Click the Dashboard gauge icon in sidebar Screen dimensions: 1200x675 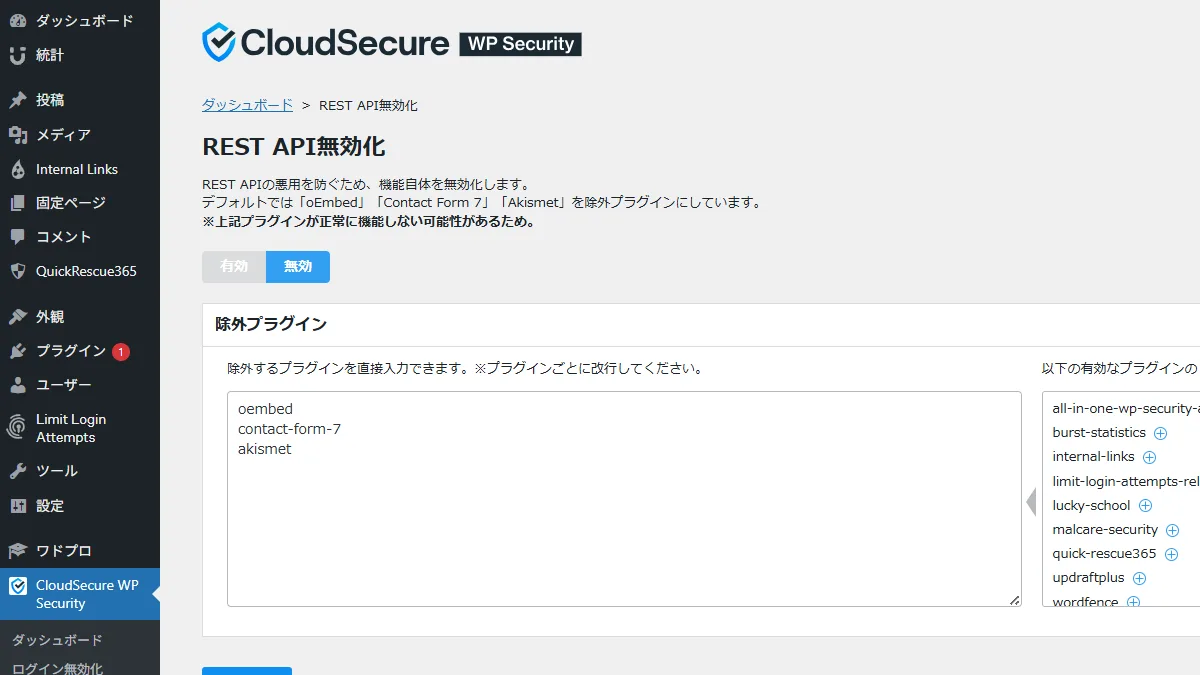pos(17,21)
